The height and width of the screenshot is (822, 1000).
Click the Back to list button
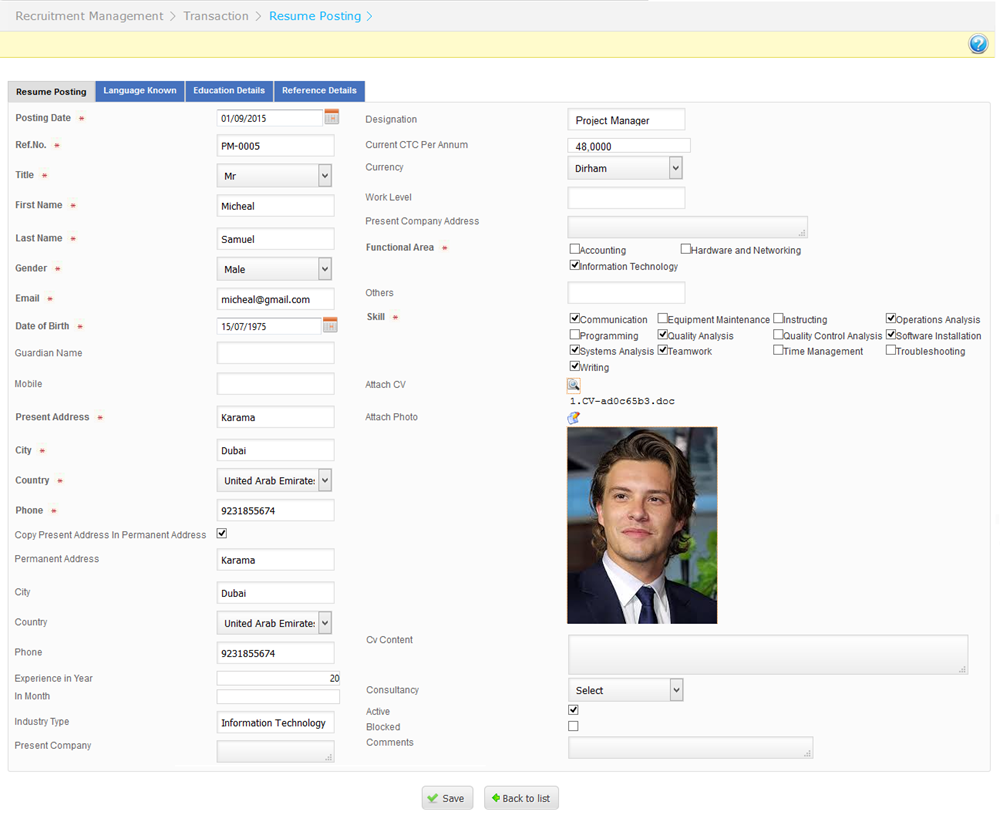521,798
